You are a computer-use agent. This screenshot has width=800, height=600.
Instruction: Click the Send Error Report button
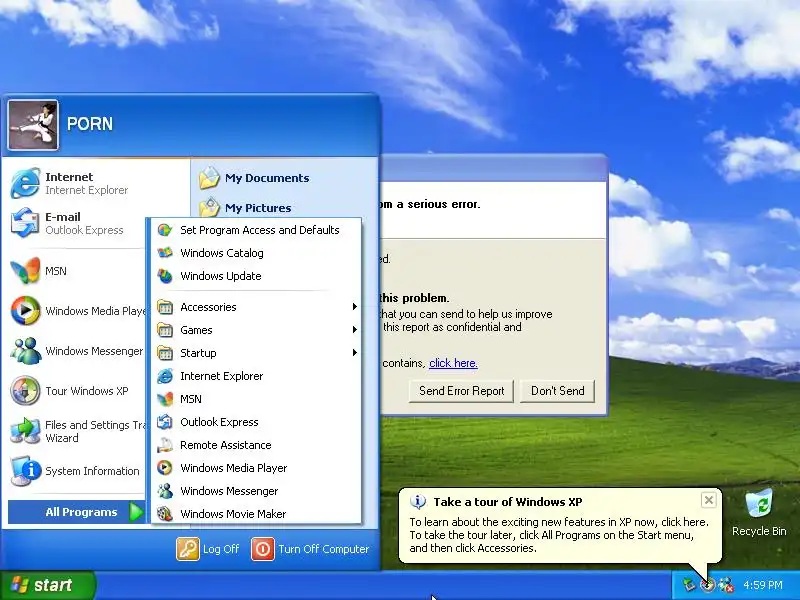pyautogui.click(x=461, y=391)
